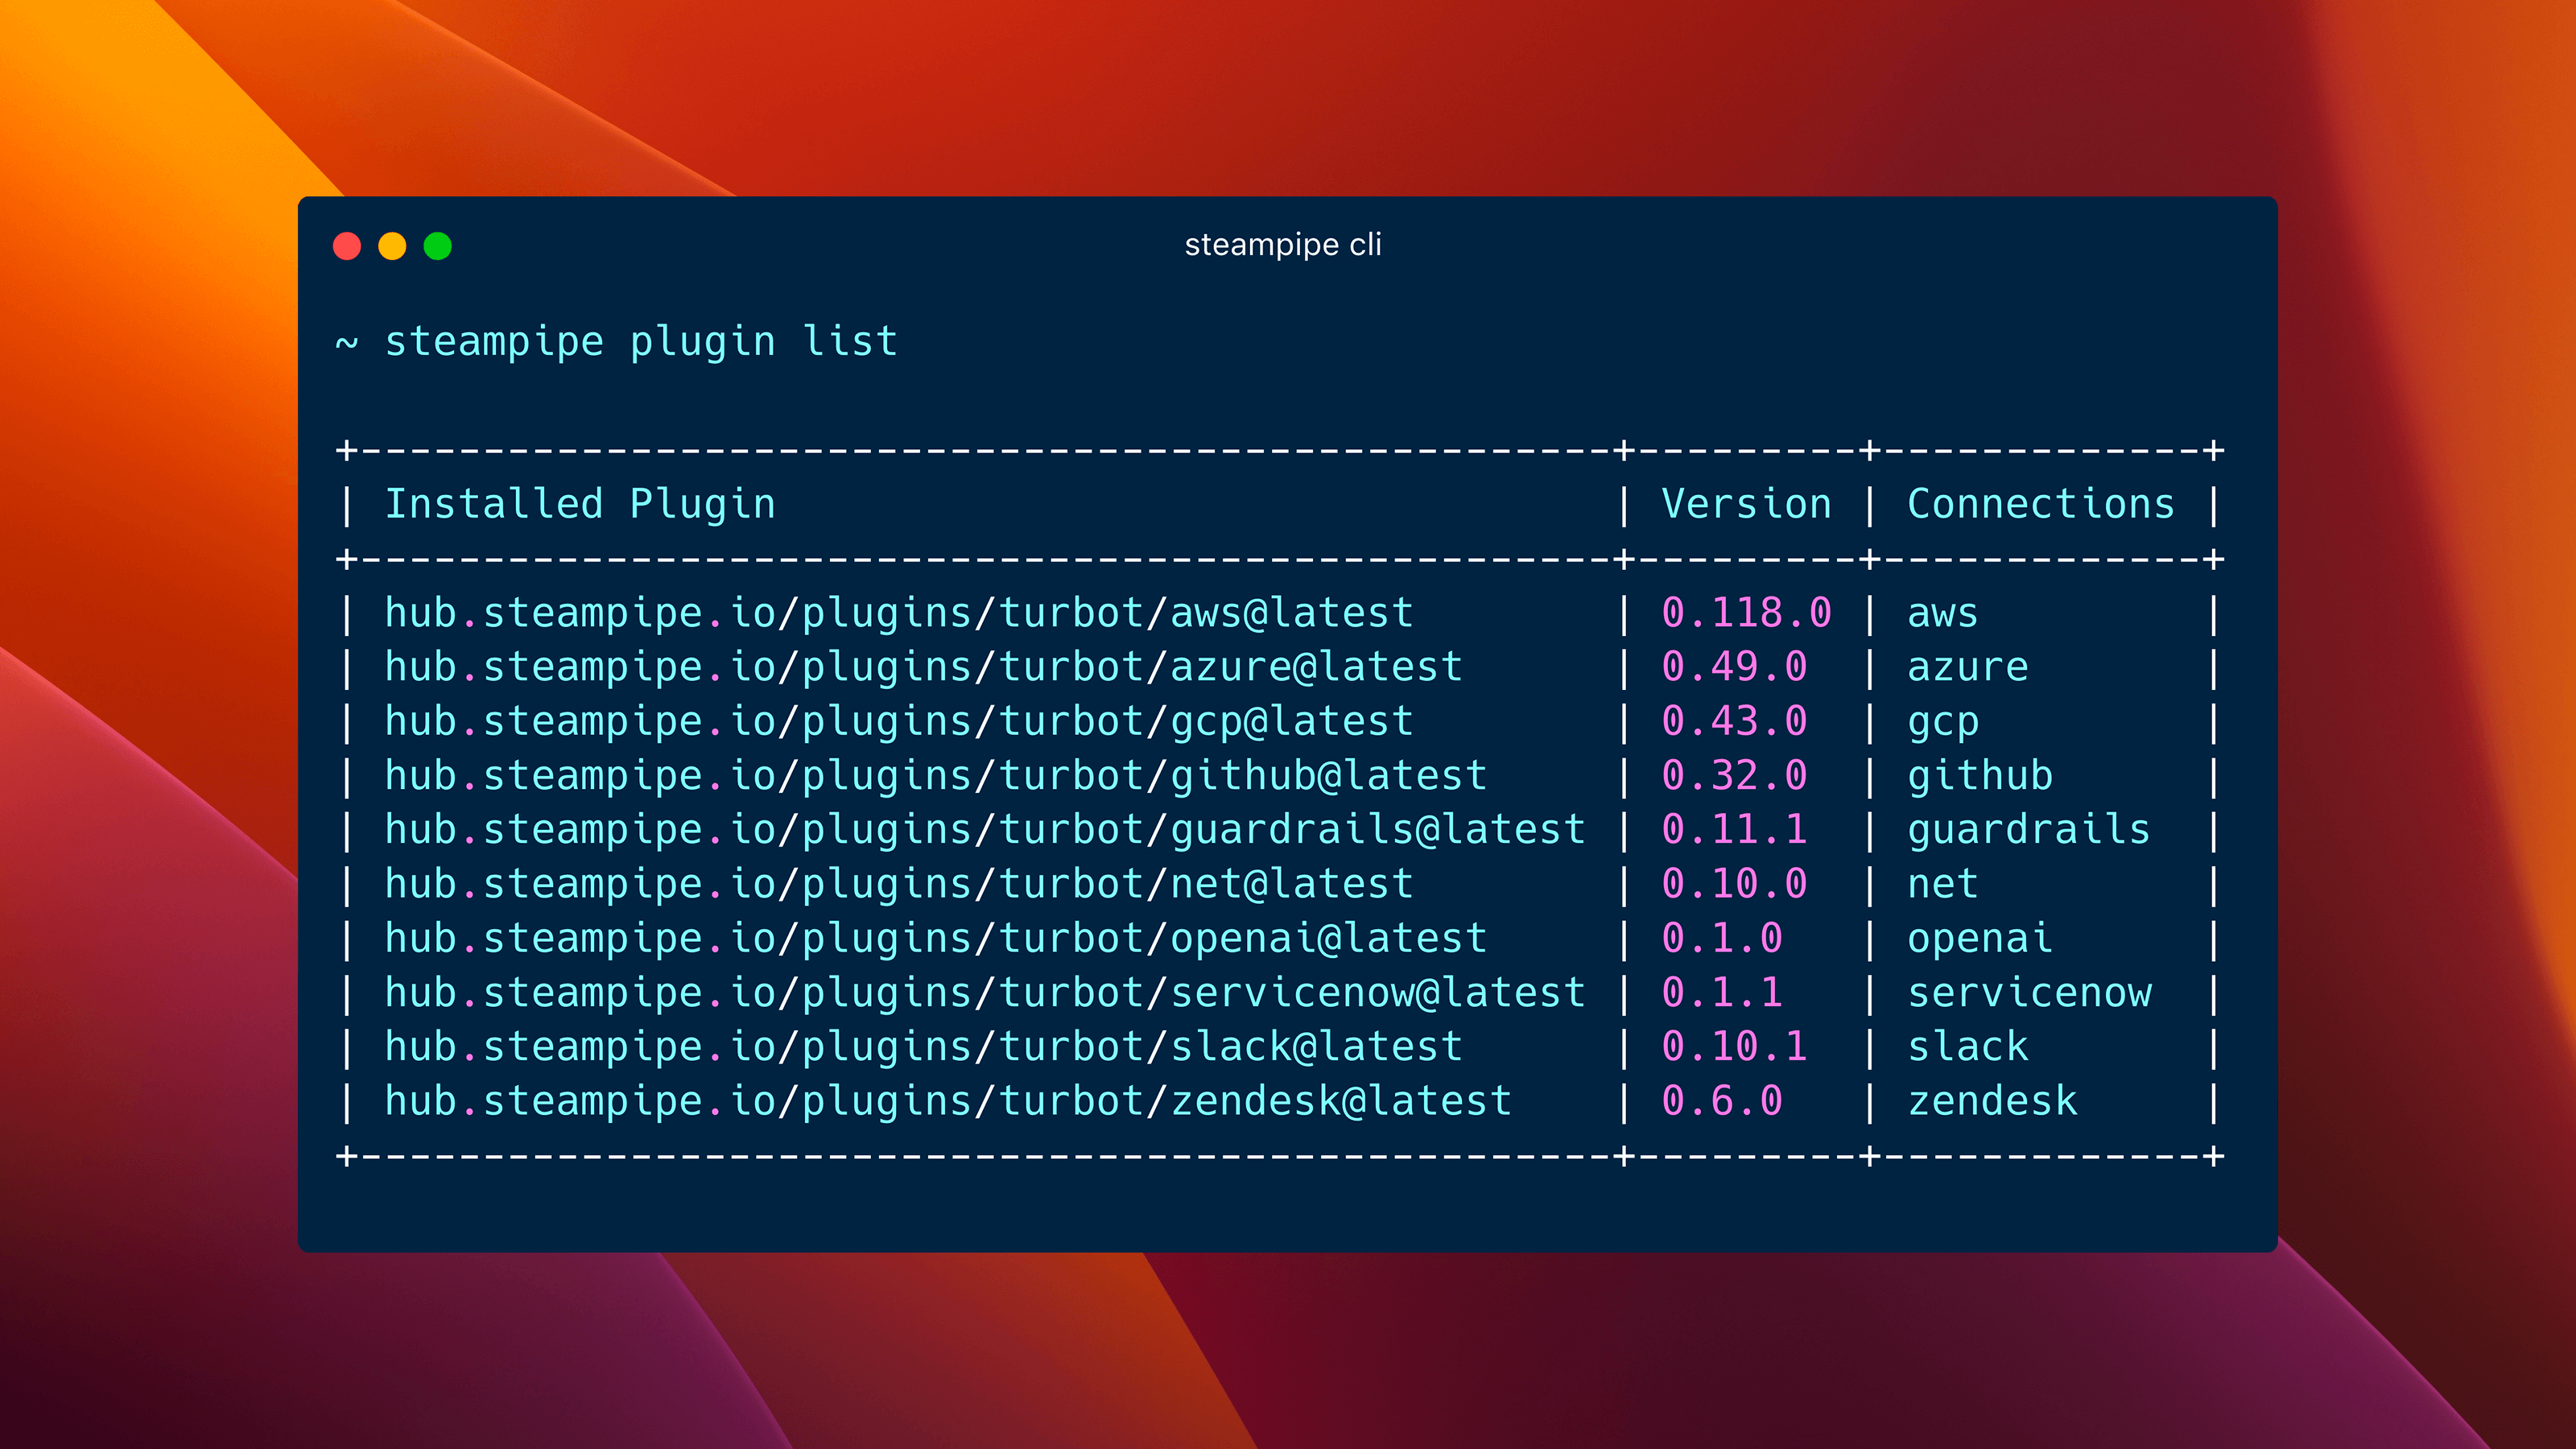Click the green maximize window button
The image size is (2576, 1449).
438,246
